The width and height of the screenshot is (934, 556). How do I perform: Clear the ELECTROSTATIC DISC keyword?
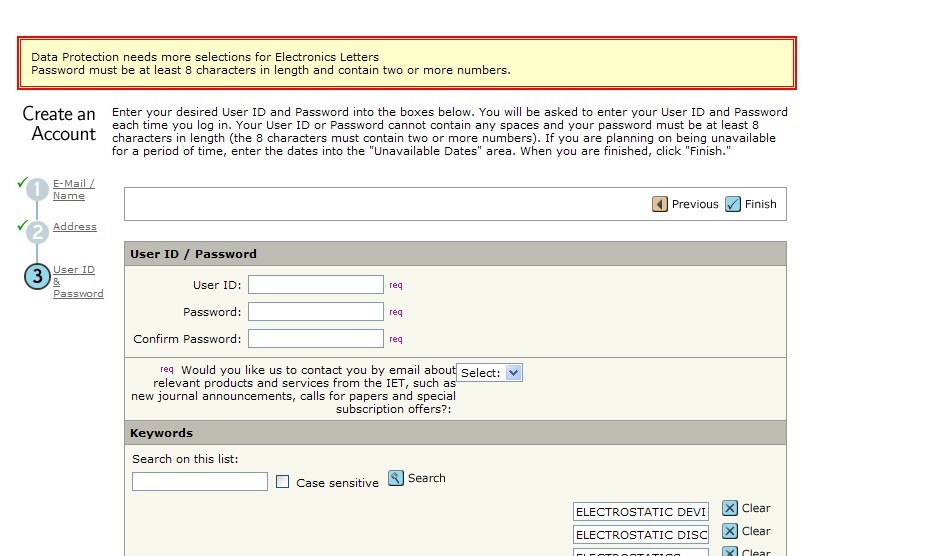(730, 531)
